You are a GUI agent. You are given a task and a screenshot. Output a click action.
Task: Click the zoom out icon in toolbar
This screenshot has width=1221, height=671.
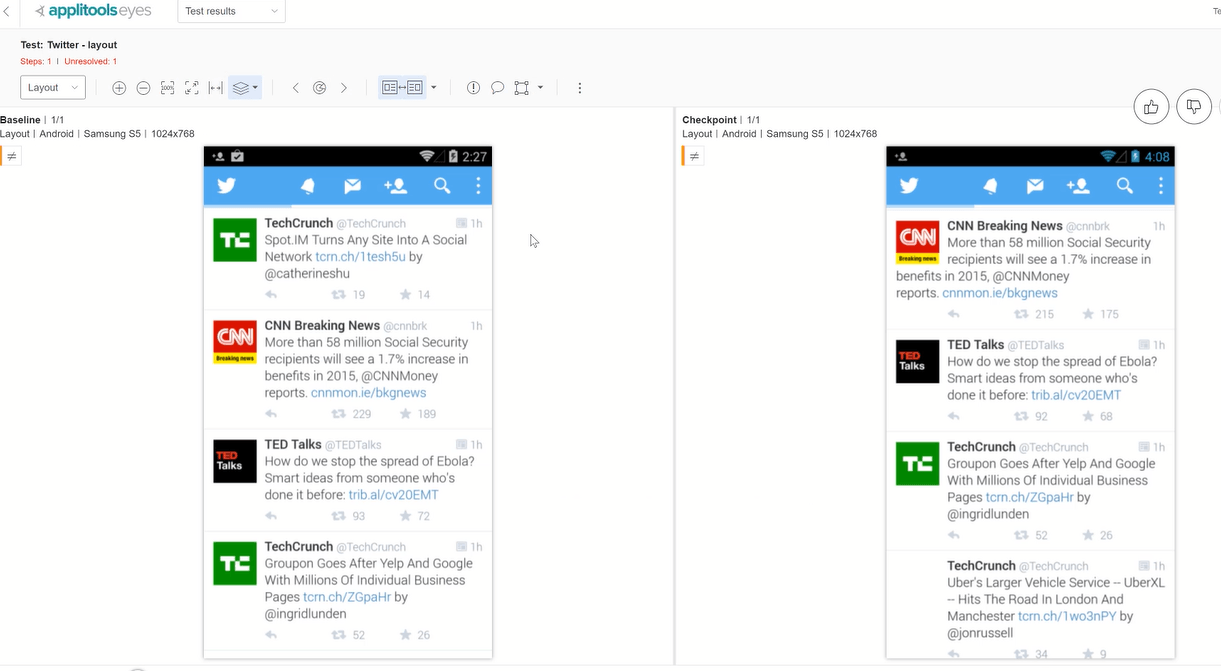tap(143, 88)
